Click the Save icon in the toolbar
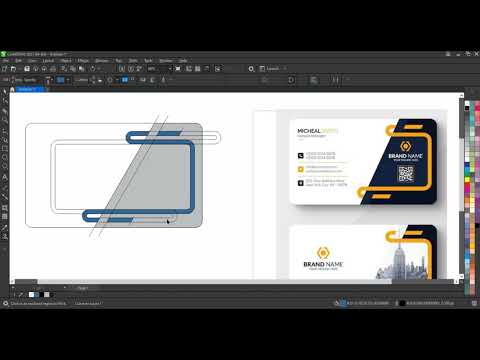The height and width of the screenshot is (360, 480). coord(27,69)
